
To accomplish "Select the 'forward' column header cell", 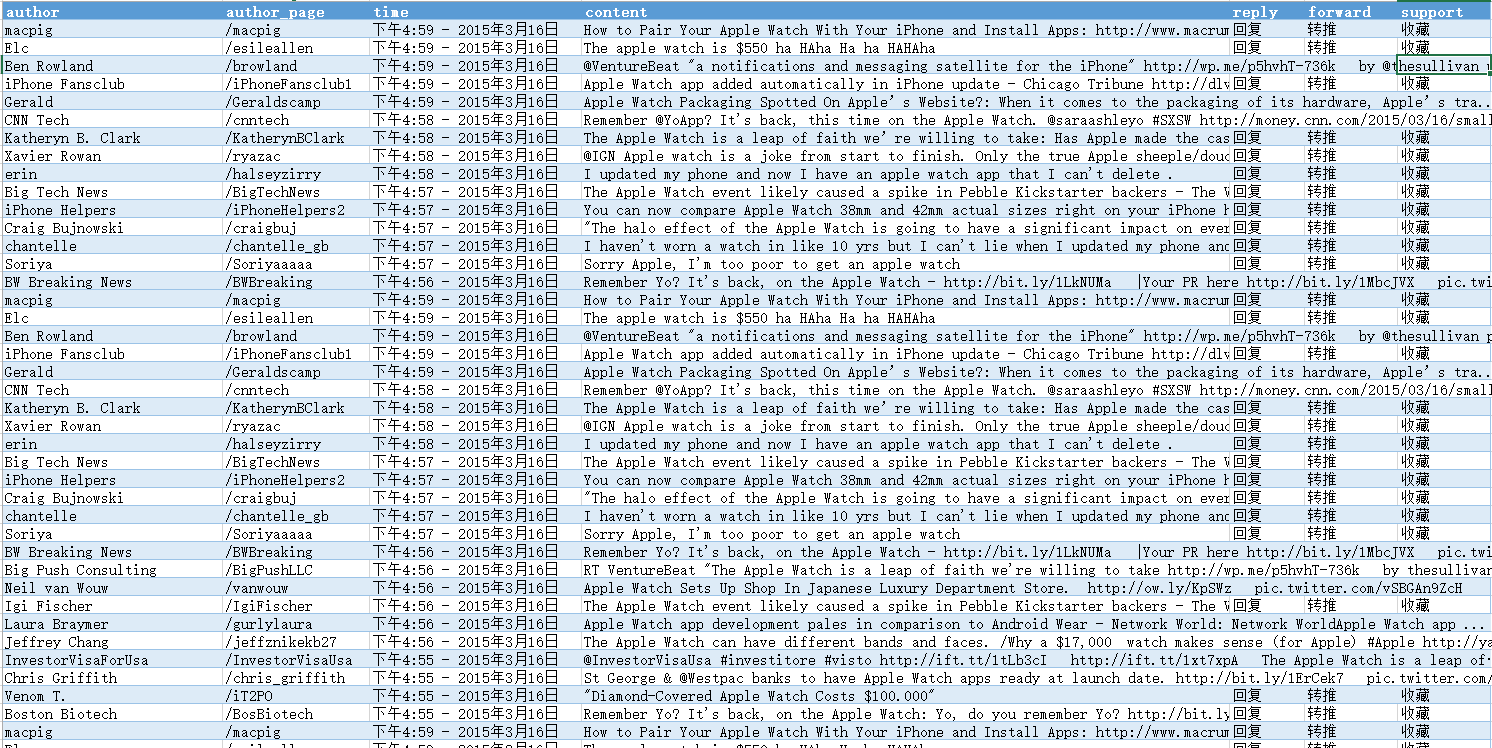I will (x=1351, y=12).
